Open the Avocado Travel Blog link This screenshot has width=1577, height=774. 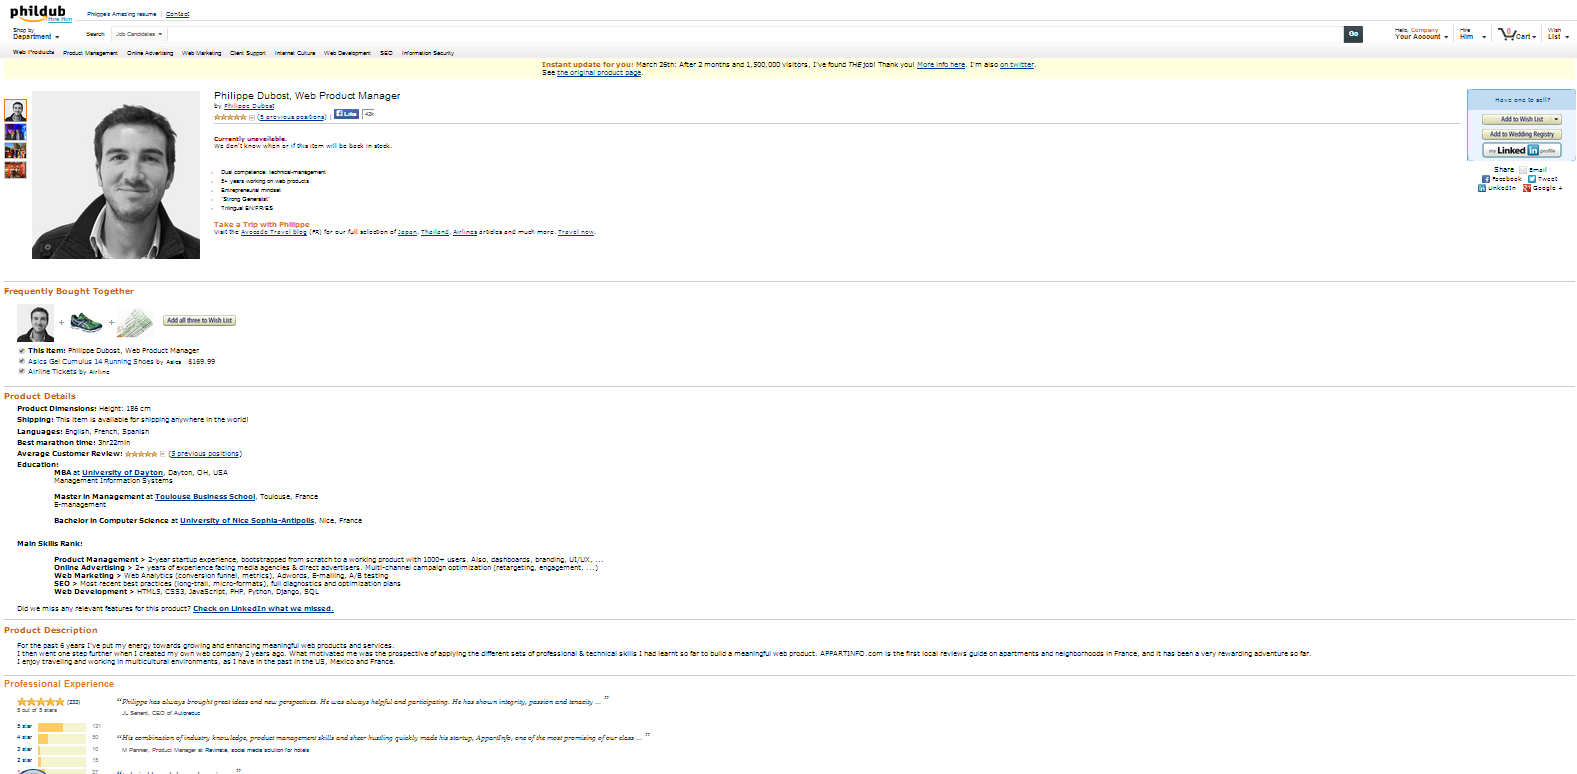pyautogui.click(x=273, y=232)
